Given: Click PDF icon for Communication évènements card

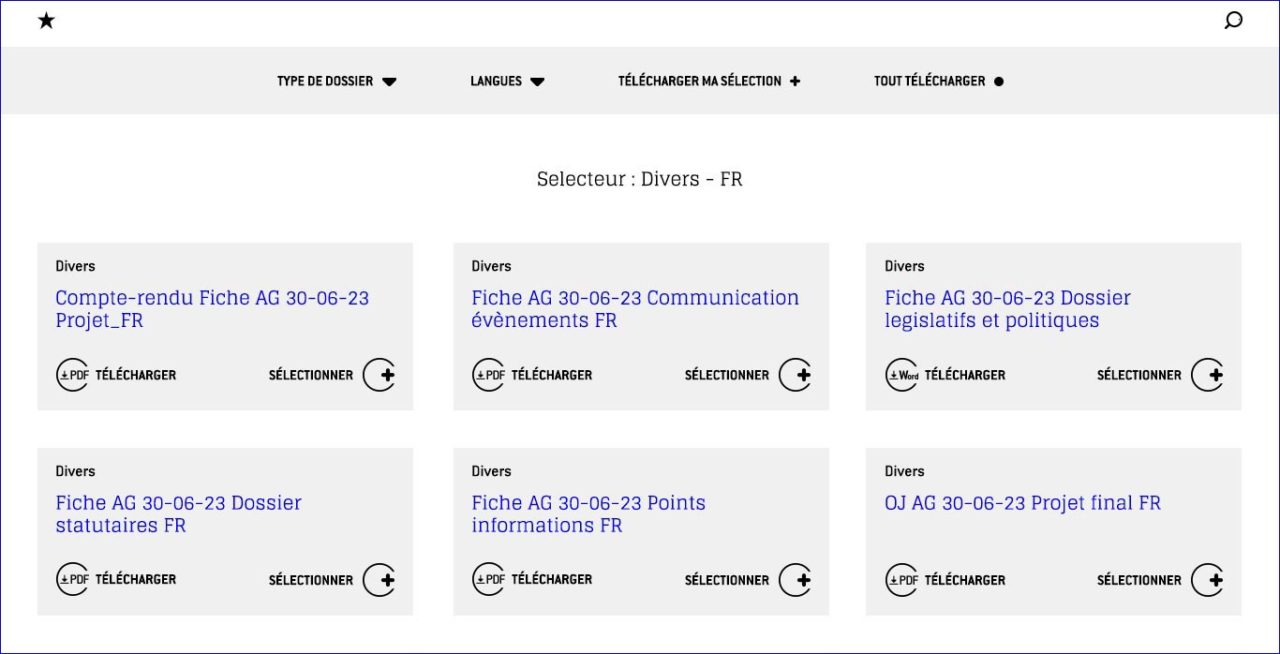Looking at the screenshot, I should pos(488,375).
